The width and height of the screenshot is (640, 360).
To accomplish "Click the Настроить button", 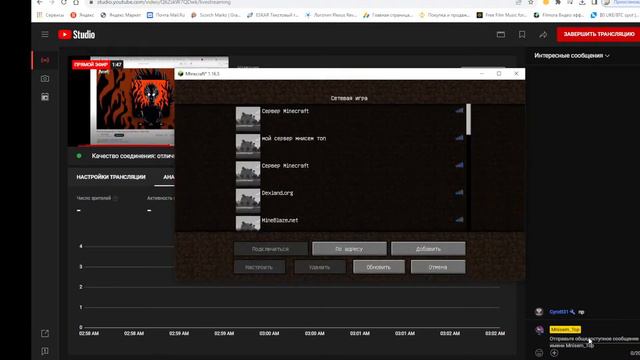I will click(259, 267).
